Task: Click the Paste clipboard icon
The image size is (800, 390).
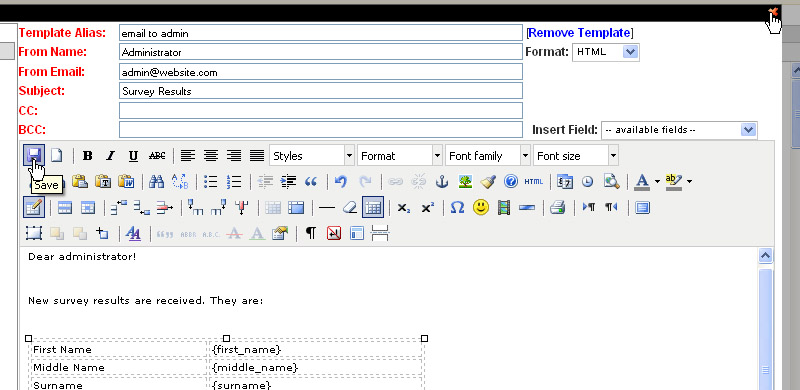Action: coord(79,181)
